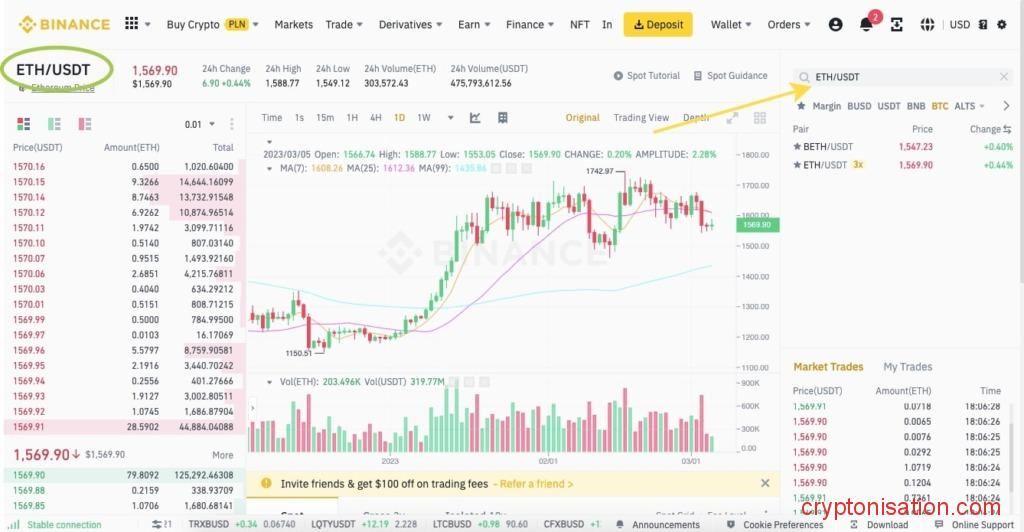Expand chart to fullscreen
The height and width of the screenshot is (532, 1024).
[732, 118]
